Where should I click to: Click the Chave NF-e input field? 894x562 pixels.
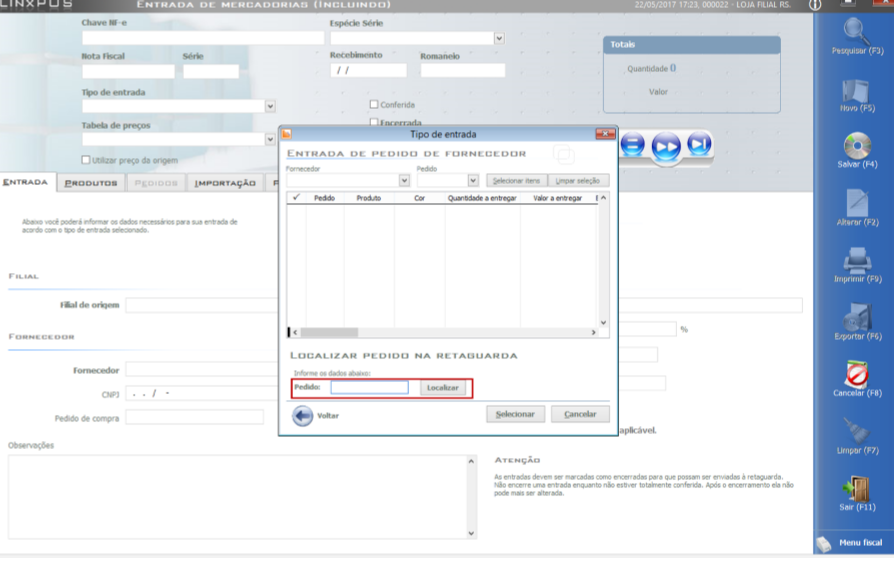(202, 38)
